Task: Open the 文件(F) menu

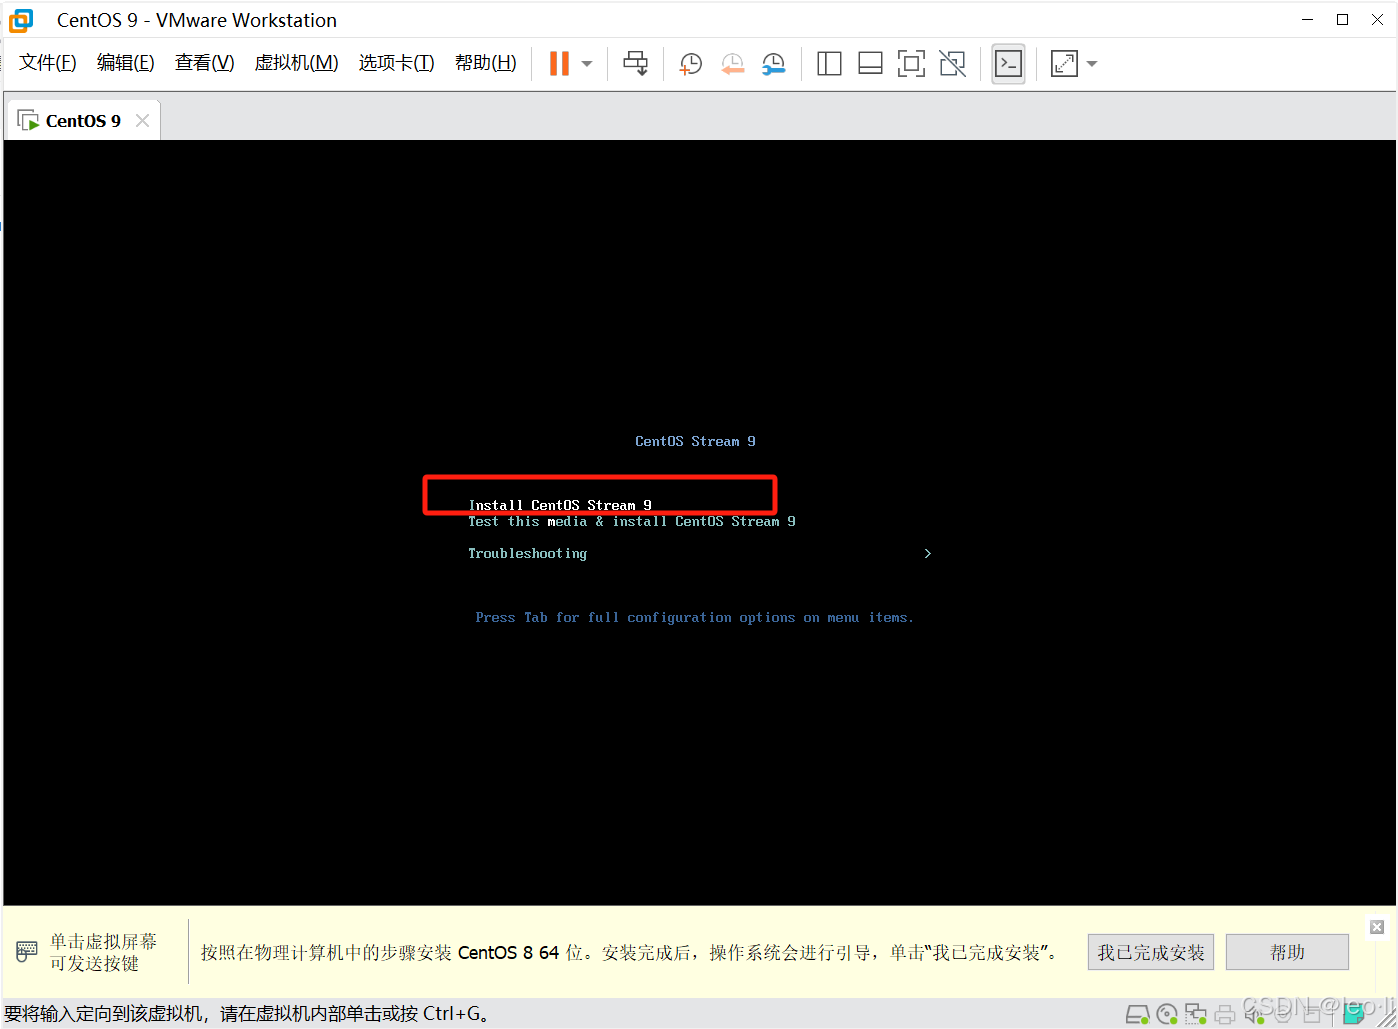Action: click(x=48, y=63)
